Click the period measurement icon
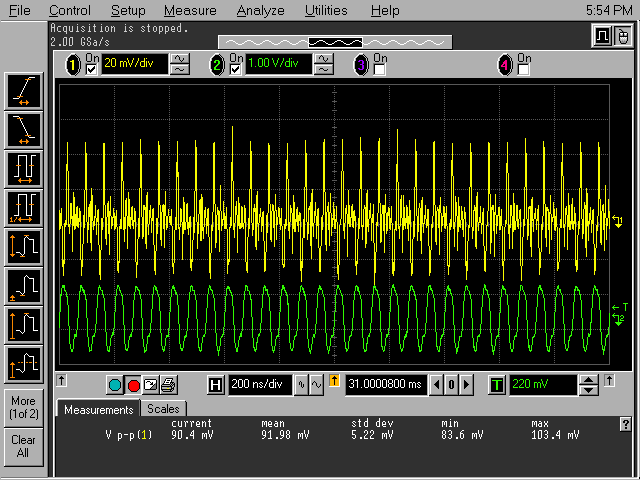This screenshot has height=480, width=640. pos(24,167)
